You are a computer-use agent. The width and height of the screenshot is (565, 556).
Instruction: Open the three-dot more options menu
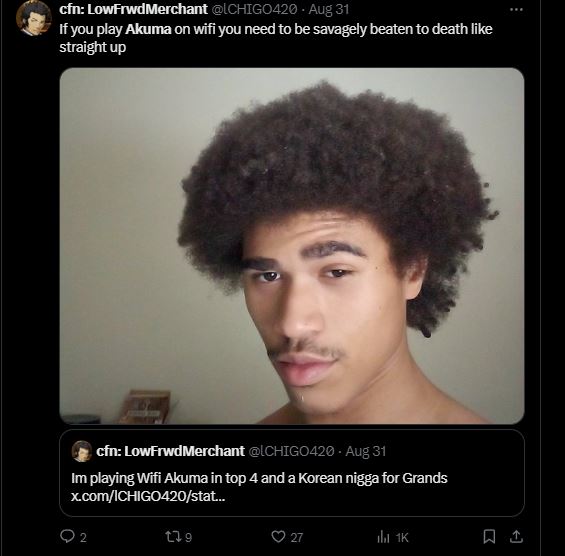tap(516, 10)
